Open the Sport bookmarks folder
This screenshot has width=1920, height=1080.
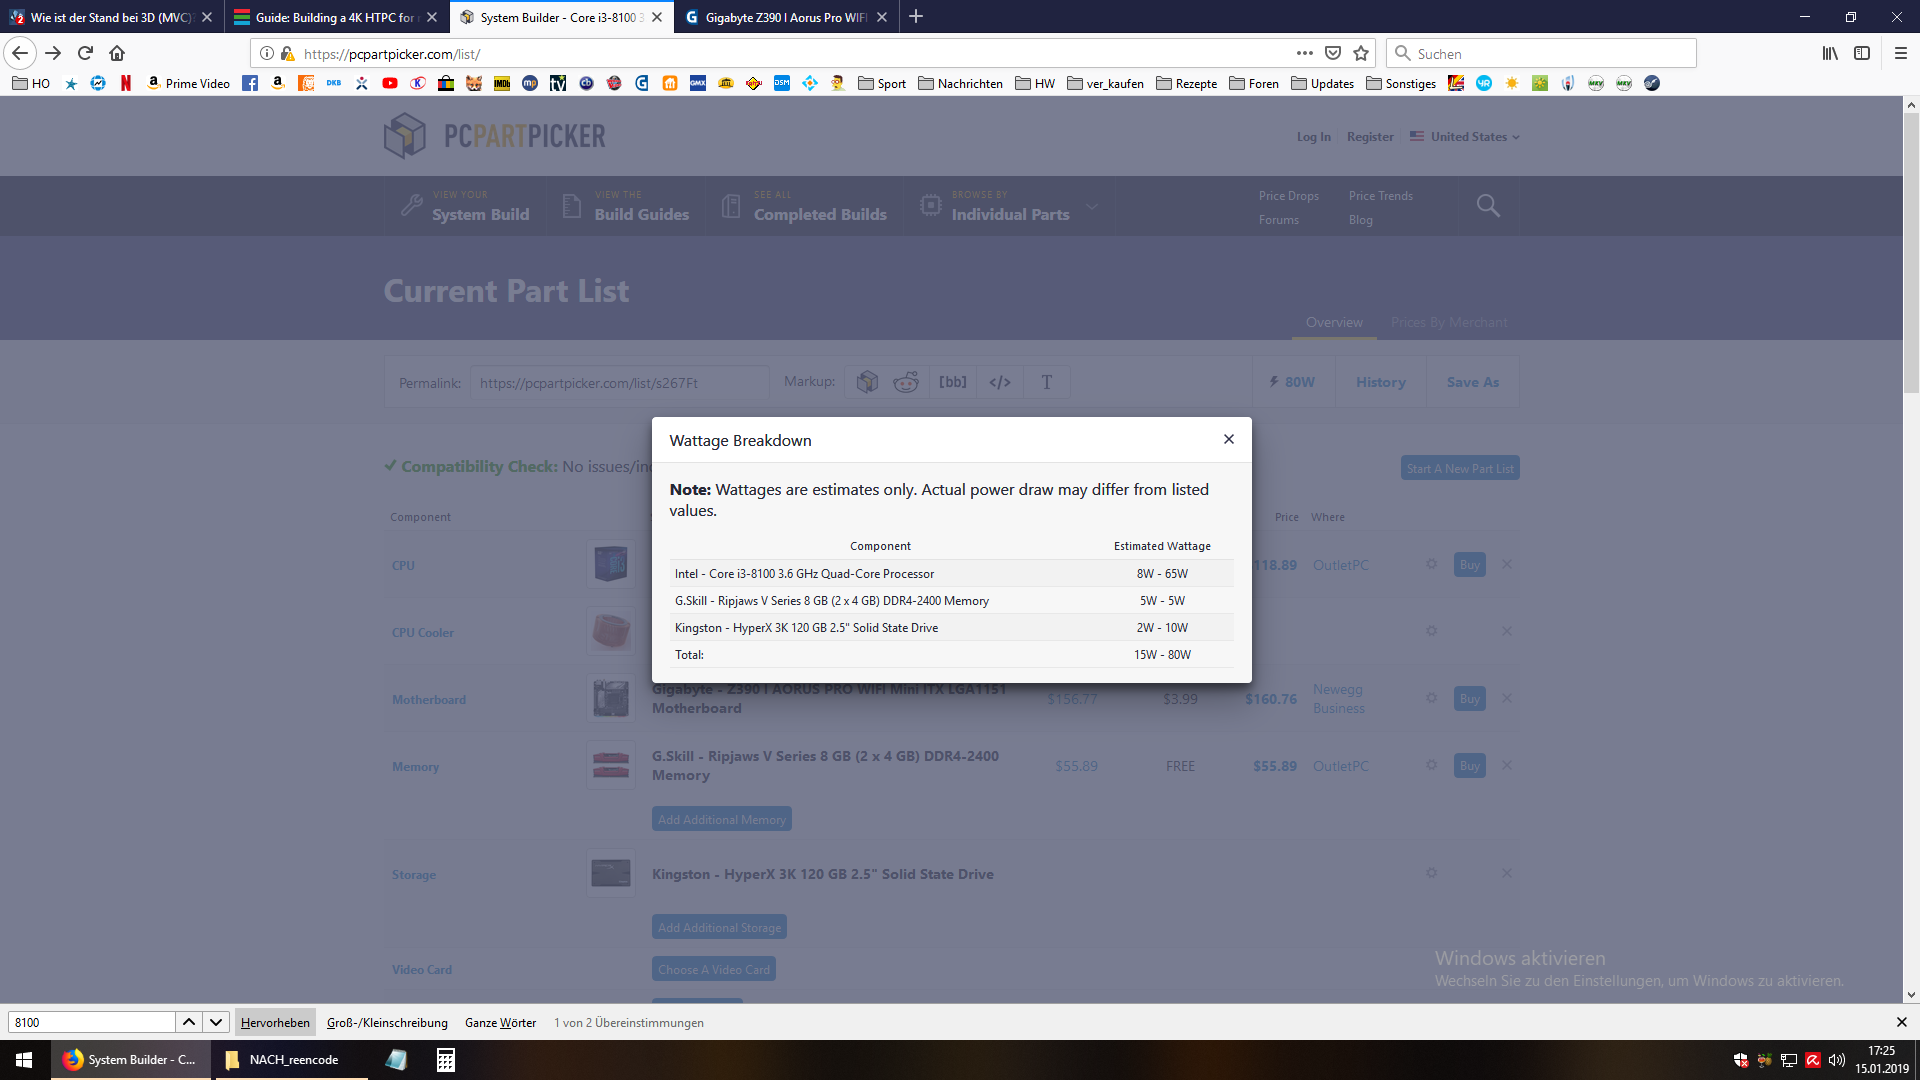coord(882,83)
